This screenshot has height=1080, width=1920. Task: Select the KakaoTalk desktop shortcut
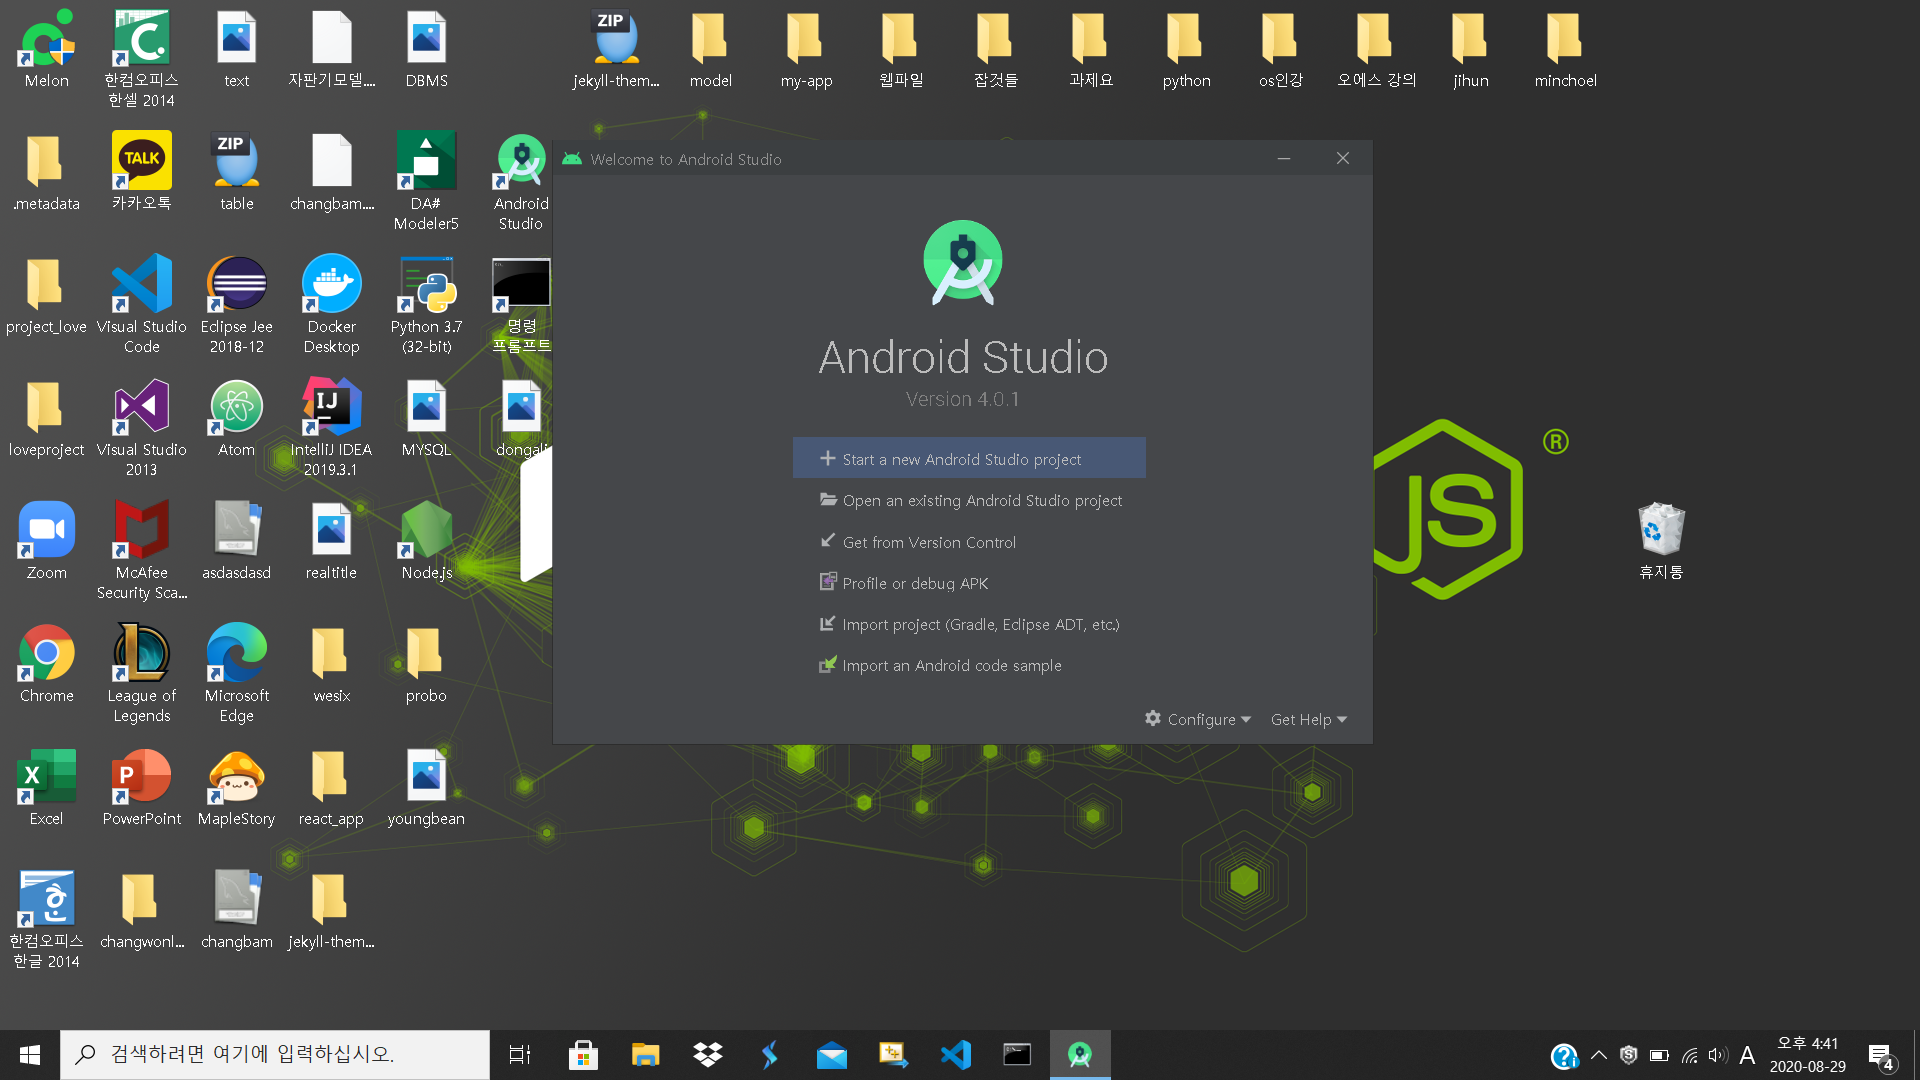tap(142, 171)
